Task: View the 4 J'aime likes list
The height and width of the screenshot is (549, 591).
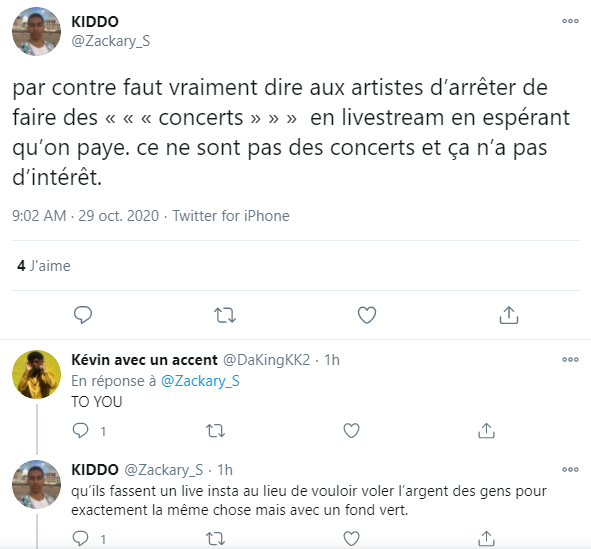Action: click(44, 266)
